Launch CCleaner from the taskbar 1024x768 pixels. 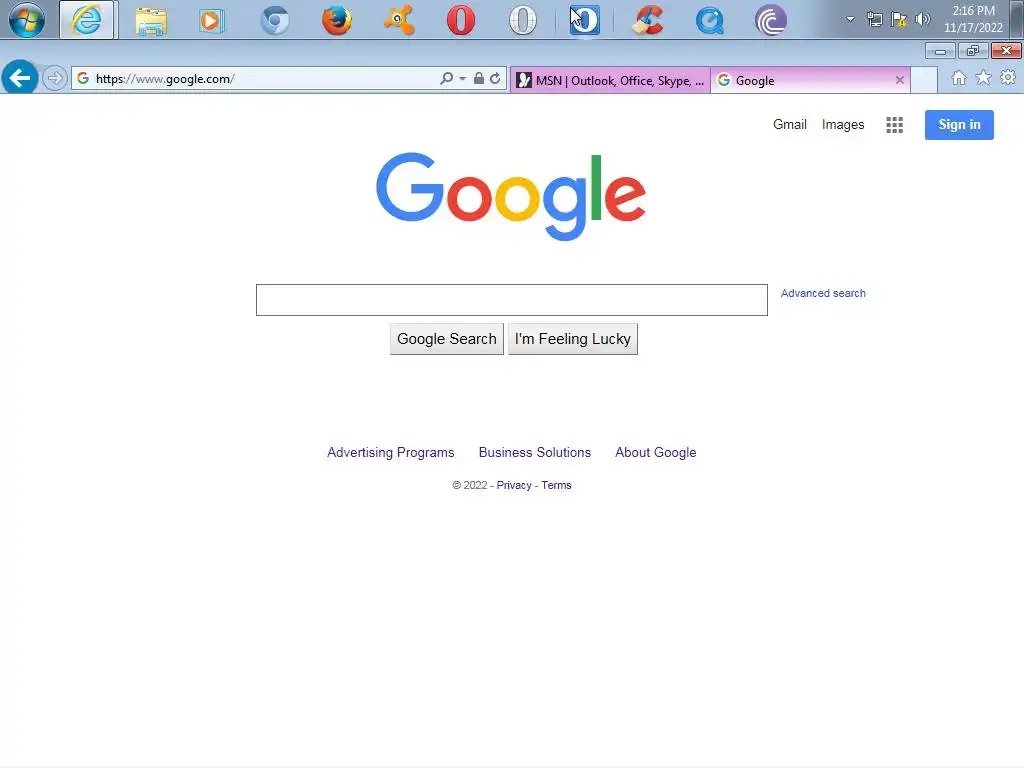point(647,20)
